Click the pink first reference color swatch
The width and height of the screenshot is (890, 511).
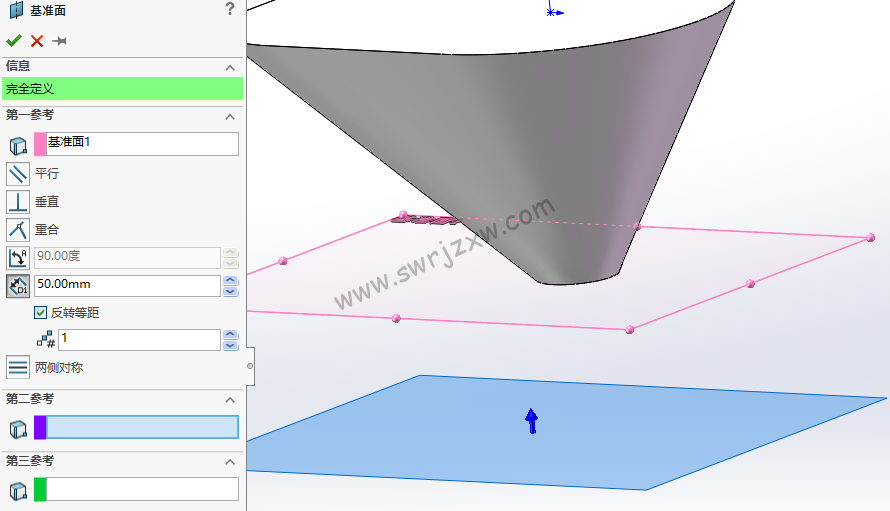coord(40,144)
